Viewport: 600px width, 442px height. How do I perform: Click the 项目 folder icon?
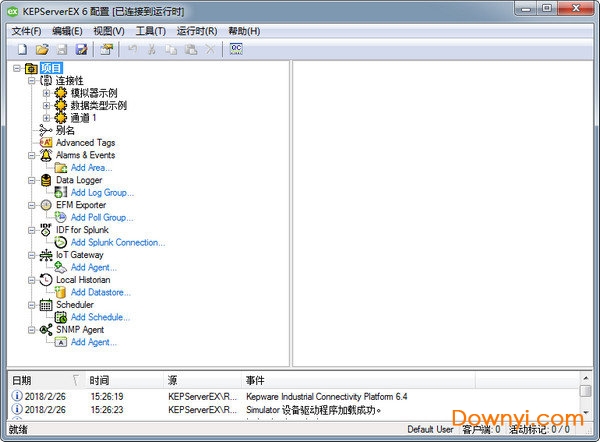point(31,68)
